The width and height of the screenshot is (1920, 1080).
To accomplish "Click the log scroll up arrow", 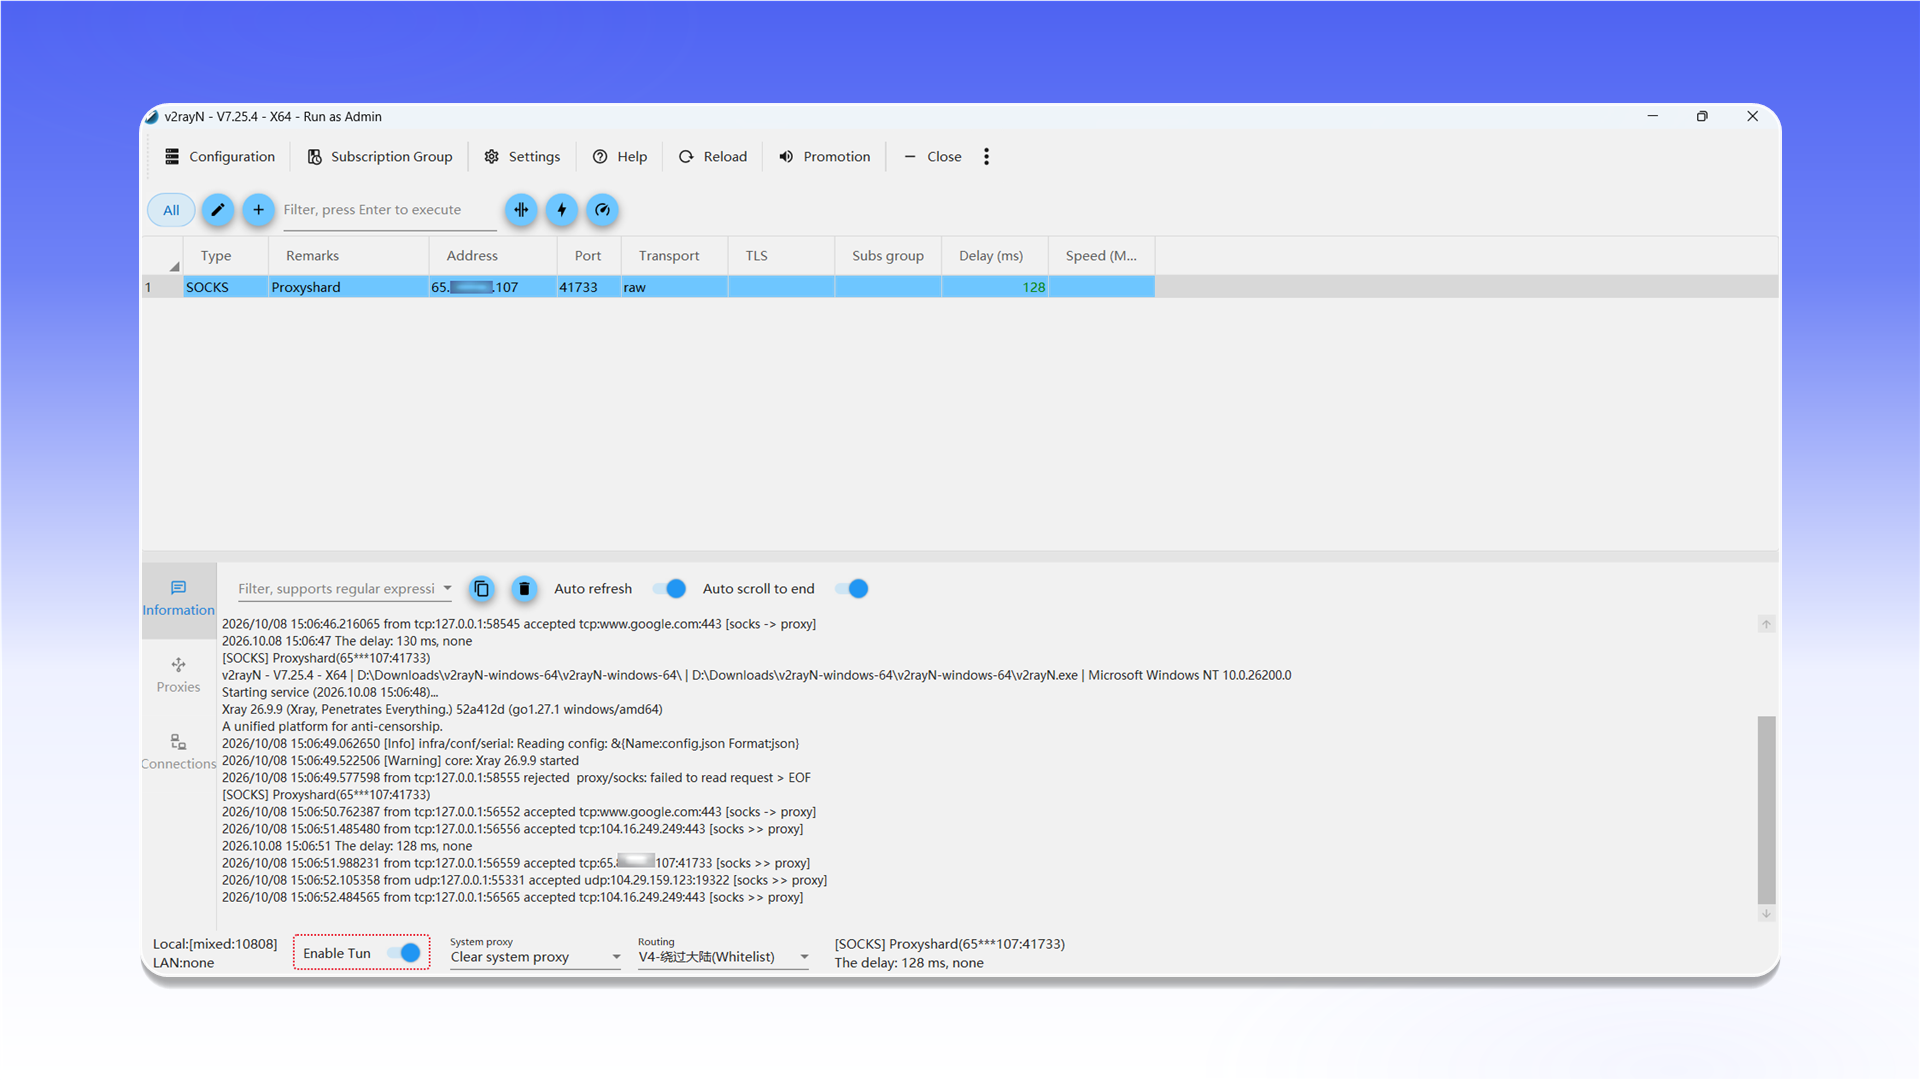I will (x=1767, y=624).
